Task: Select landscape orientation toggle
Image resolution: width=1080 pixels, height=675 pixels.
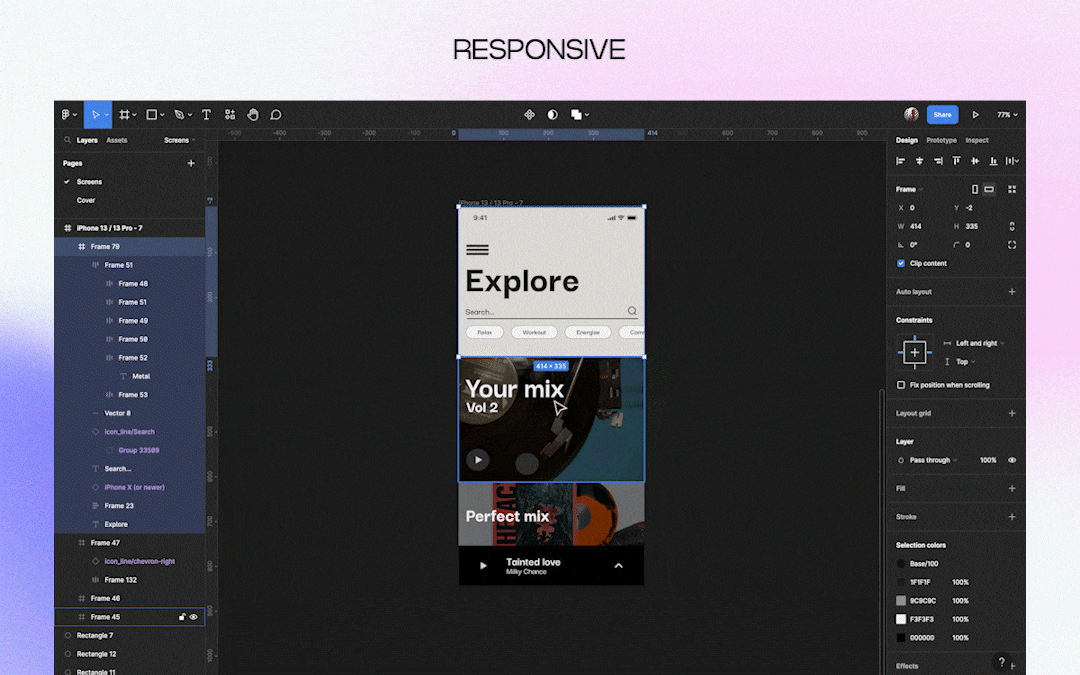Action: coord(989,189)
